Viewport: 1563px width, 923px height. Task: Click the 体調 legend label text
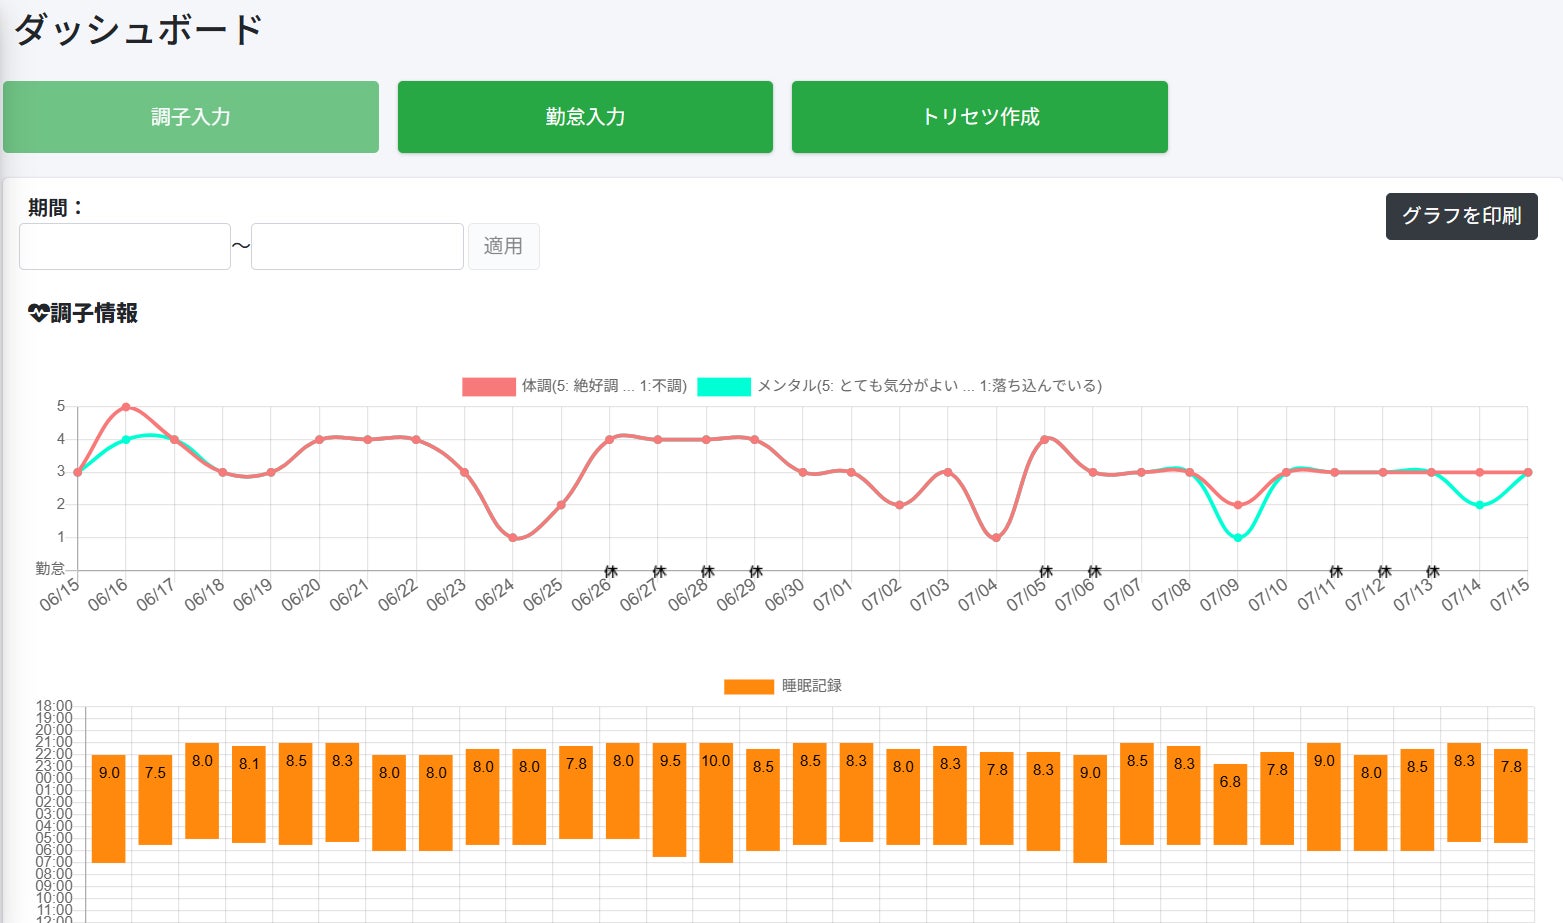604,386
